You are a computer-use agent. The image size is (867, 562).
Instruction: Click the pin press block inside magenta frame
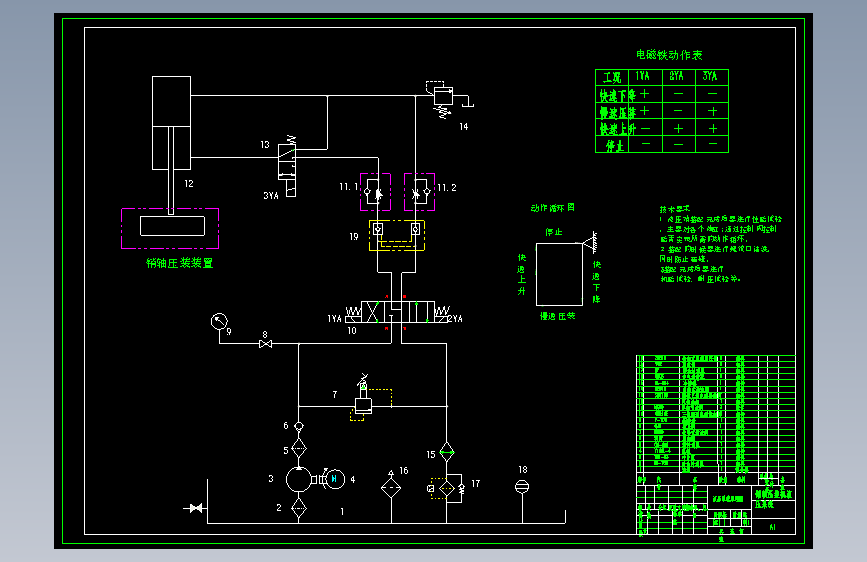tap(173, 226)
